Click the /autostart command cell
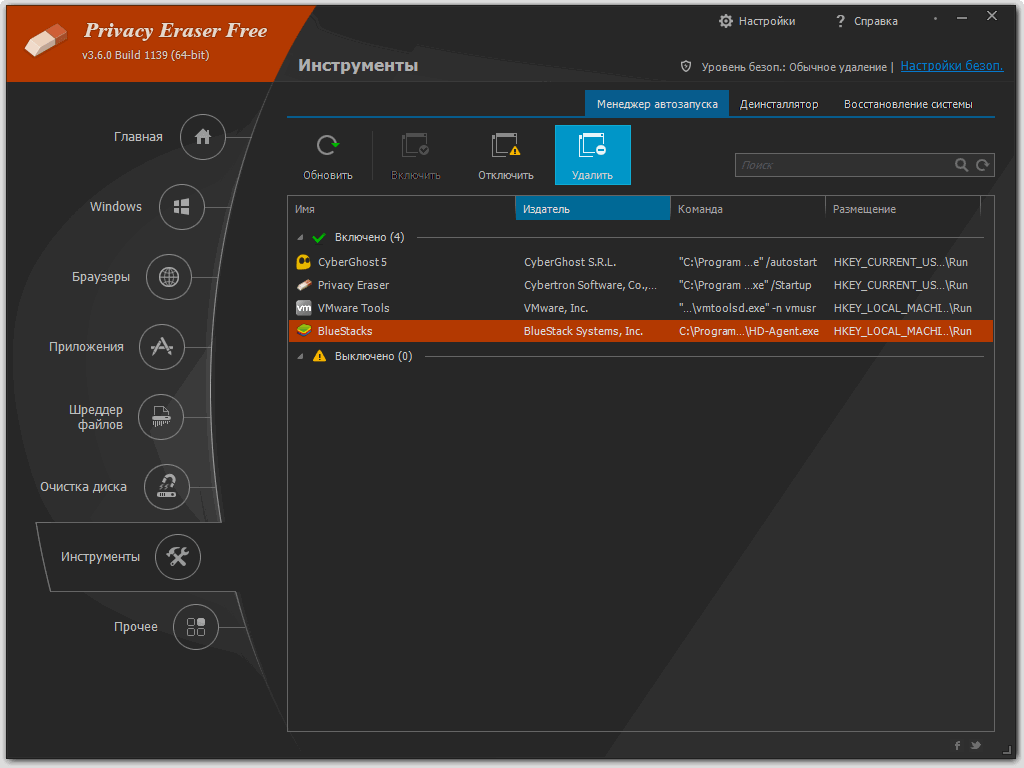1024x768 pixels. click(748, 262)
